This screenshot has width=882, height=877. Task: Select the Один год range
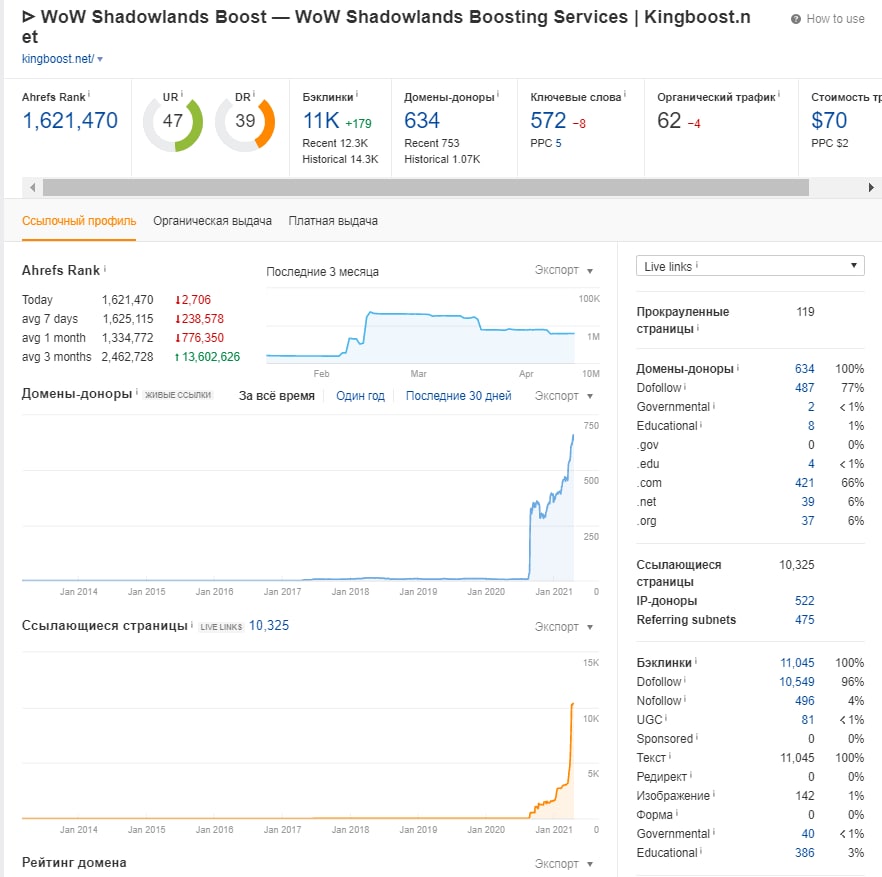[x=361, y=396]
